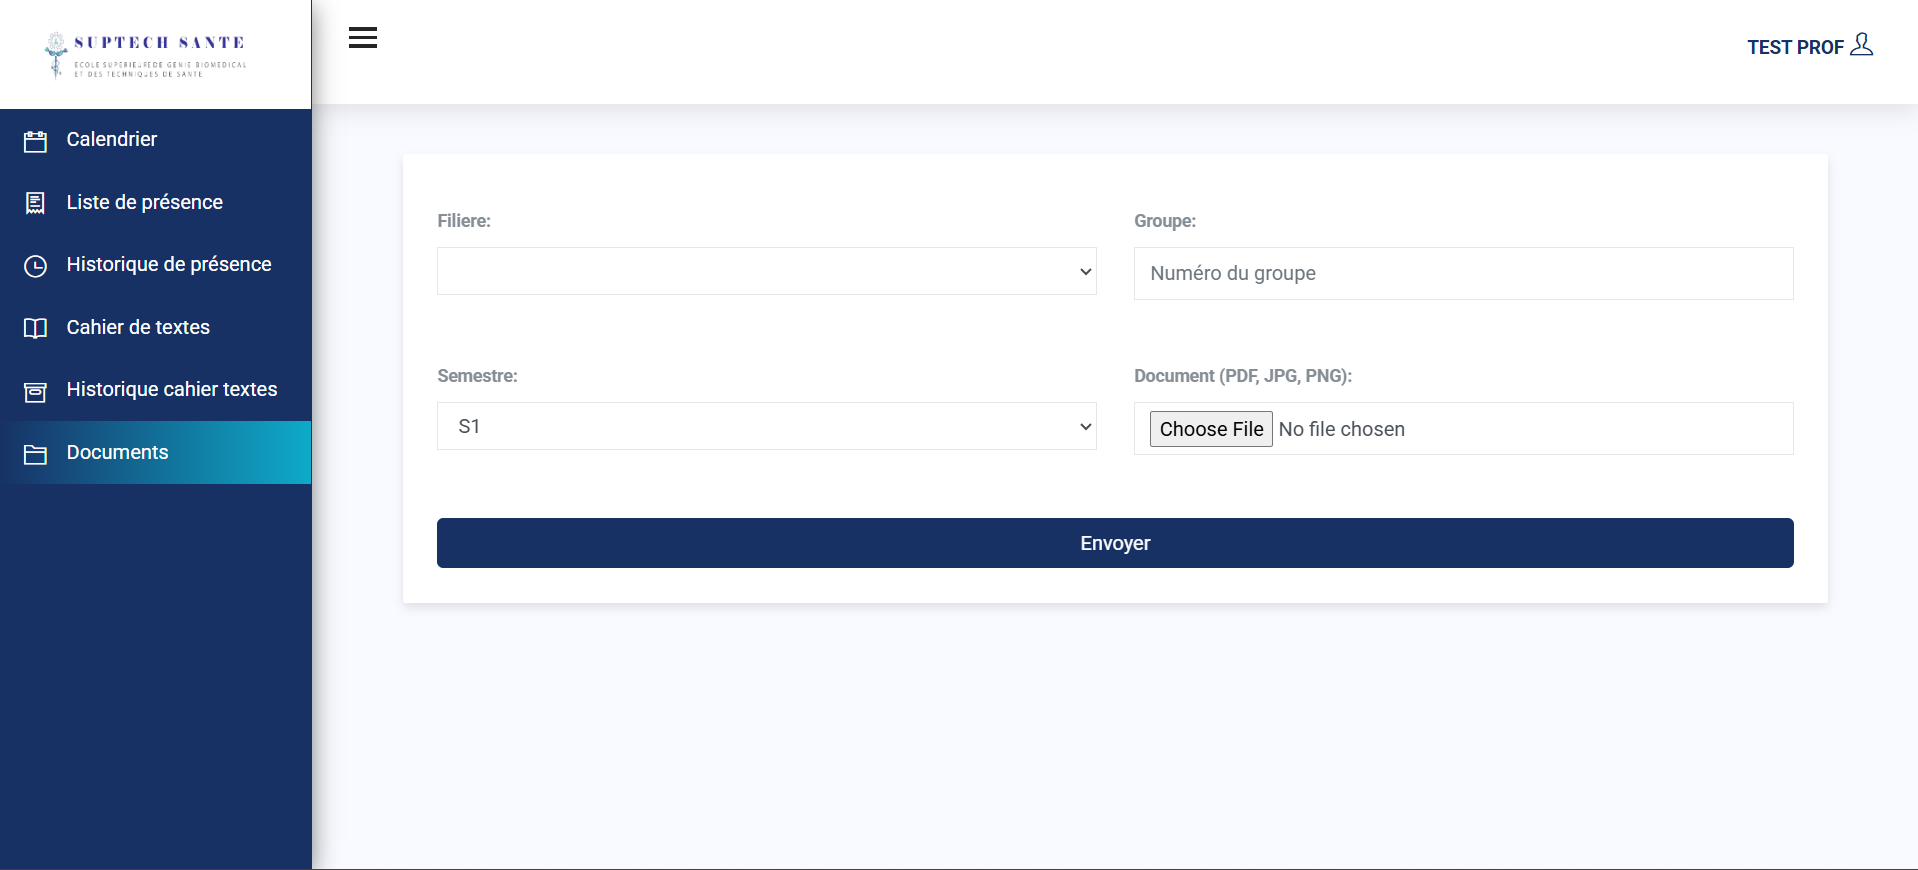
Task: Click the open book icon for Cahier de textes
Action: pos(35,328)
